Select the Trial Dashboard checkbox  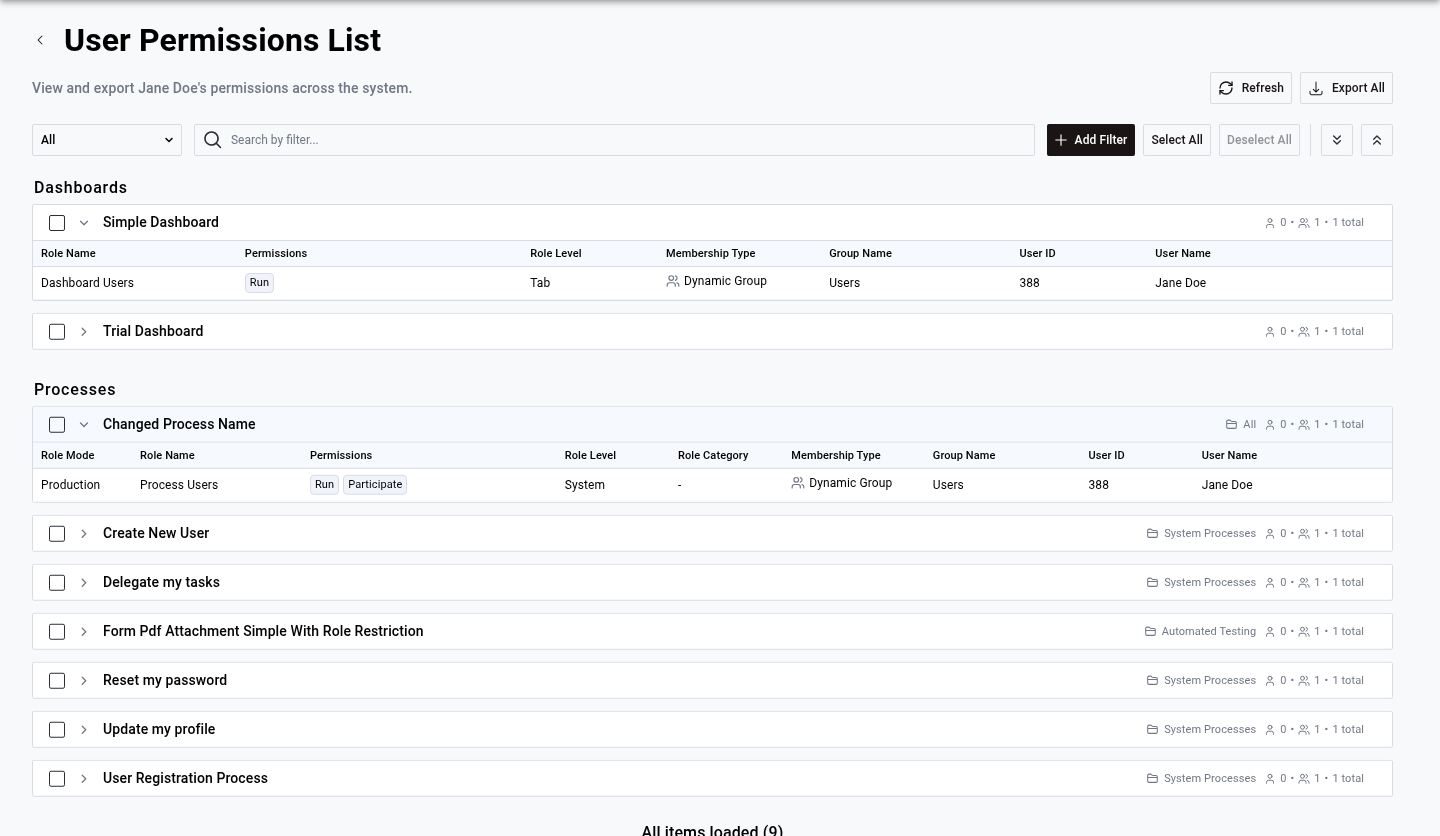57,331
